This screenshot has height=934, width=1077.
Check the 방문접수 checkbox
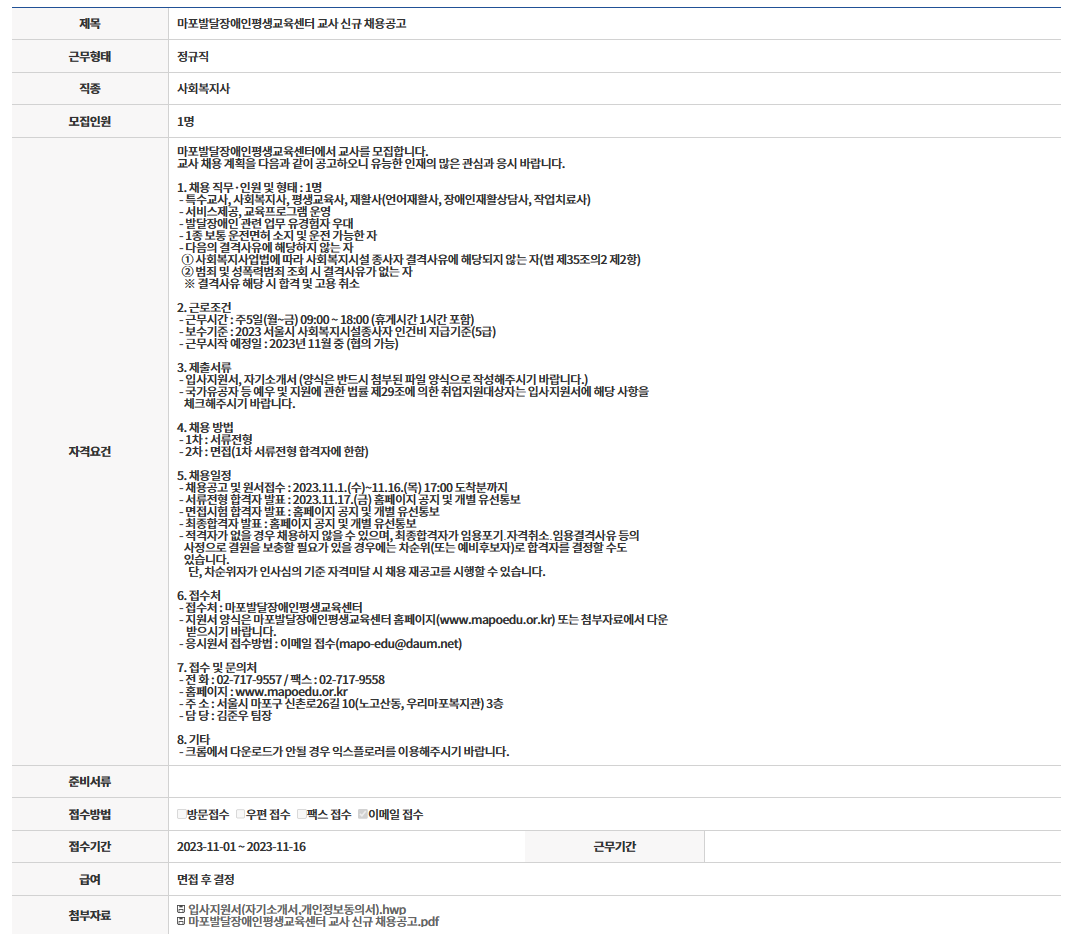click(182, 815)
